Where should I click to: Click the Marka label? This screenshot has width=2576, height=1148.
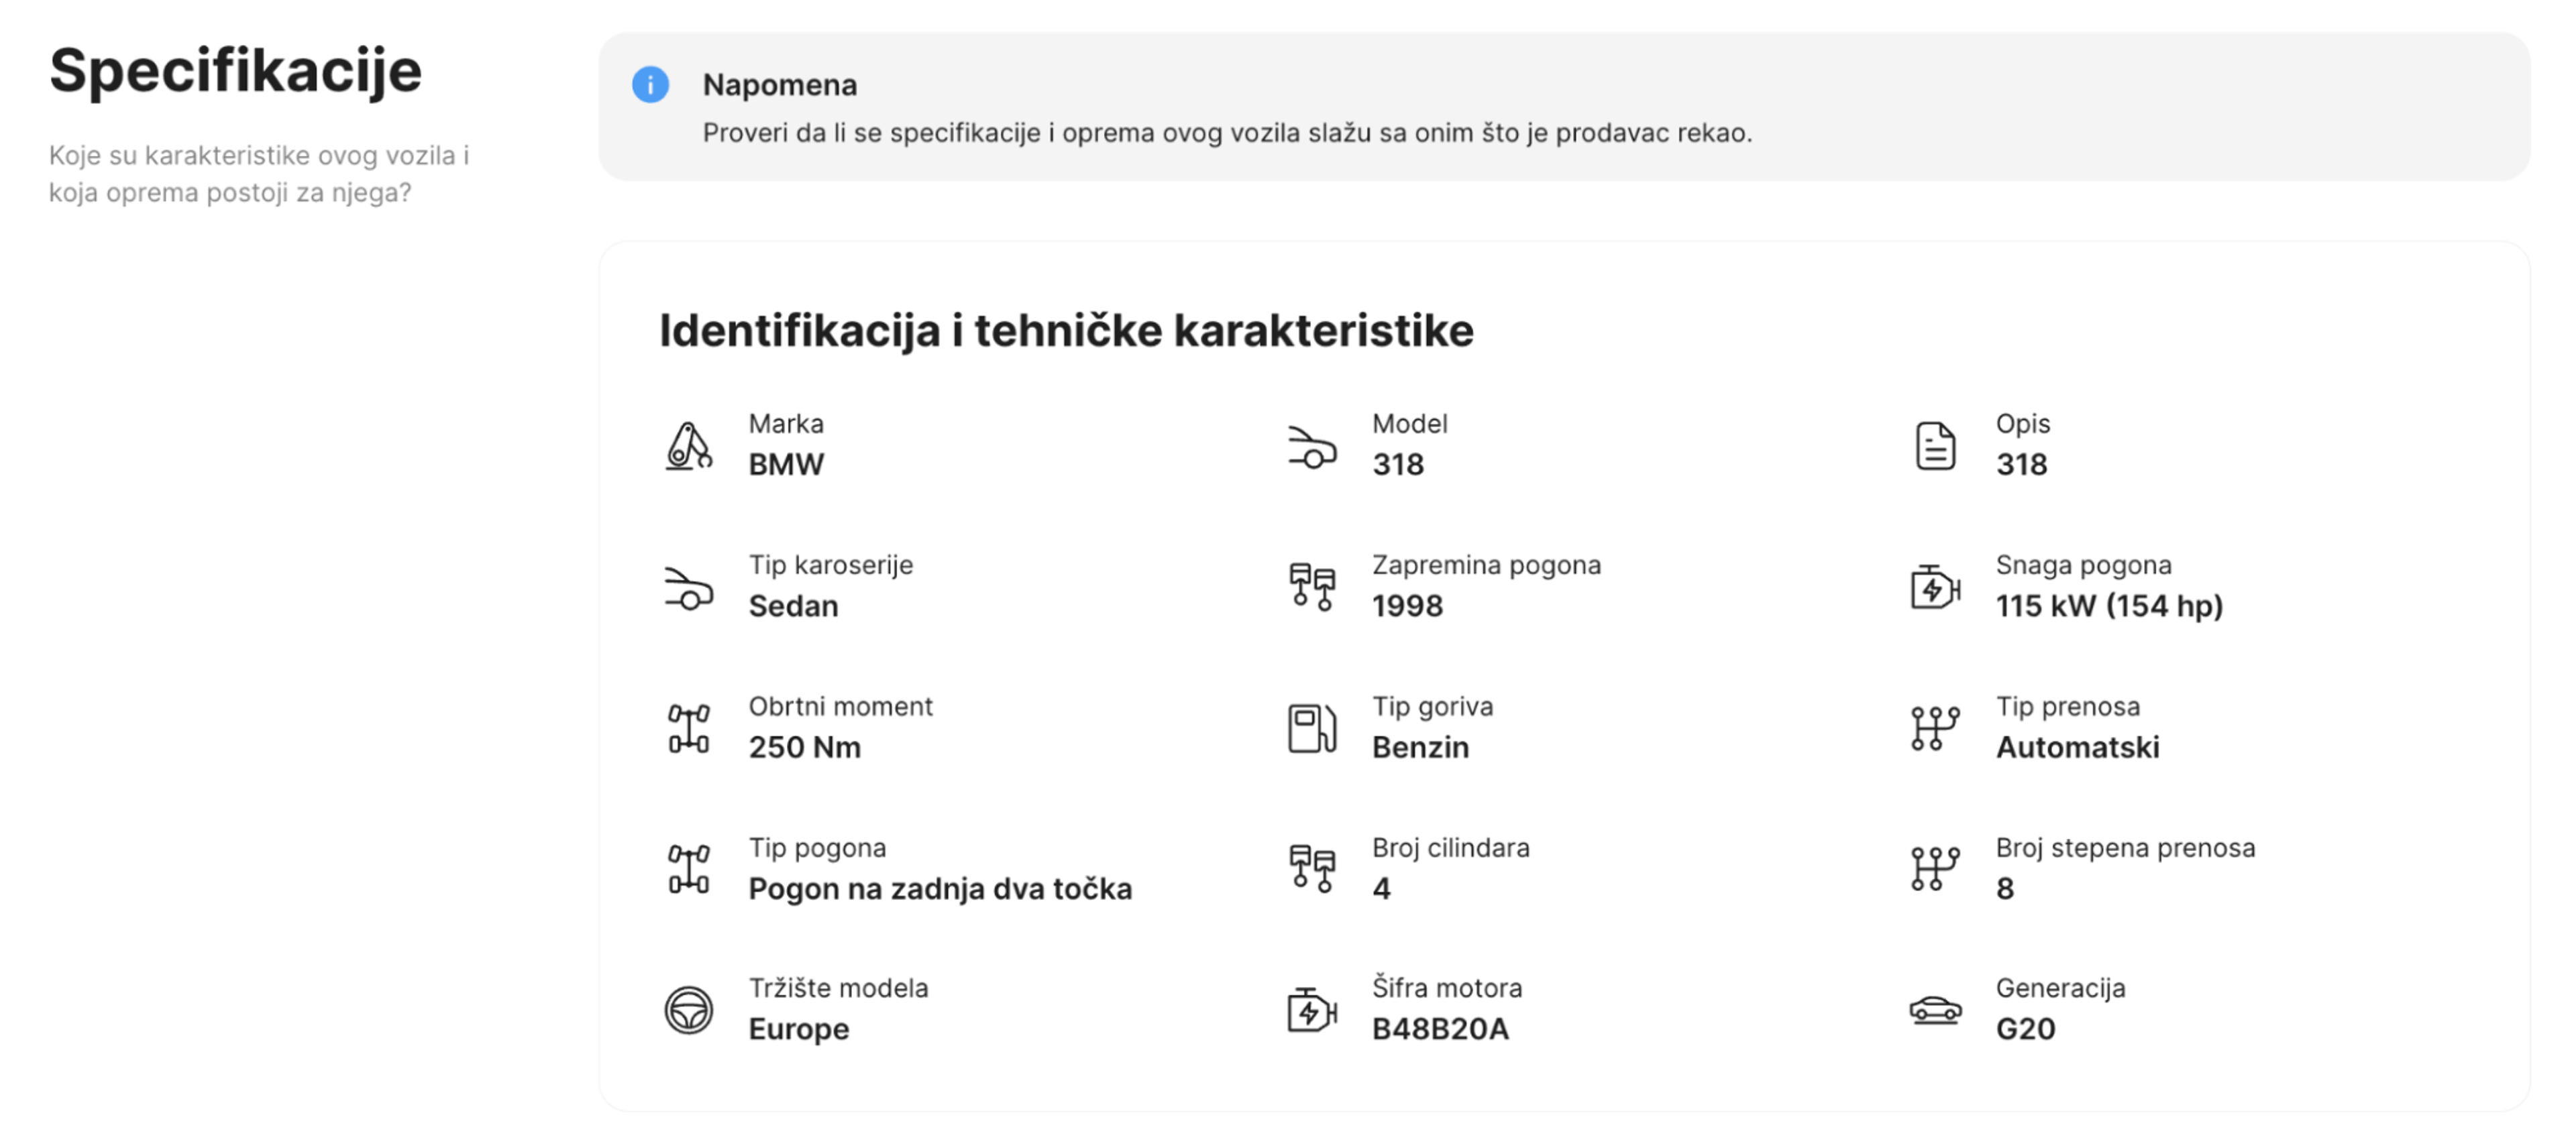(x=786, y=424)
